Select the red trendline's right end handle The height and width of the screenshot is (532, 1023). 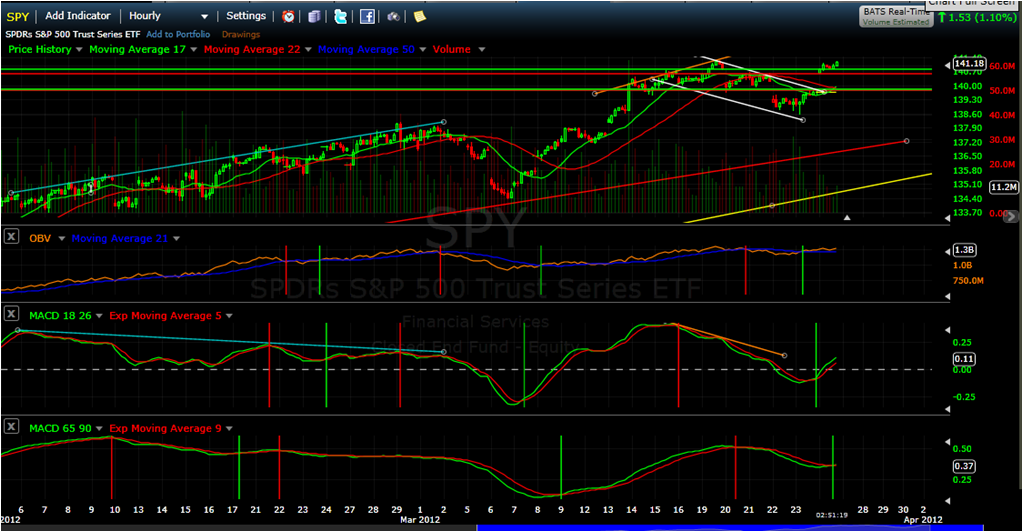906,141
